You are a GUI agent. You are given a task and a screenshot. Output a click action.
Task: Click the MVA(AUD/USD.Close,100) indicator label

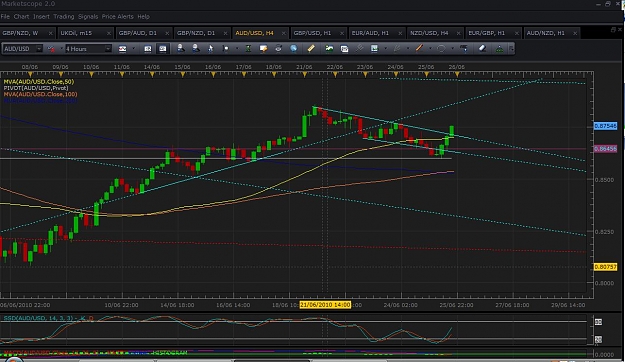point(40,94)
